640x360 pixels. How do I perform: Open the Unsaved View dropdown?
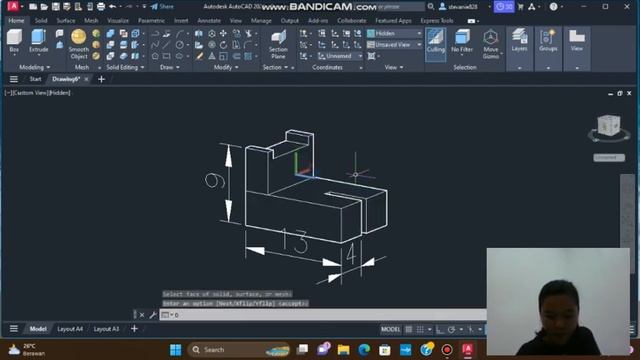[x=394, y=45]
